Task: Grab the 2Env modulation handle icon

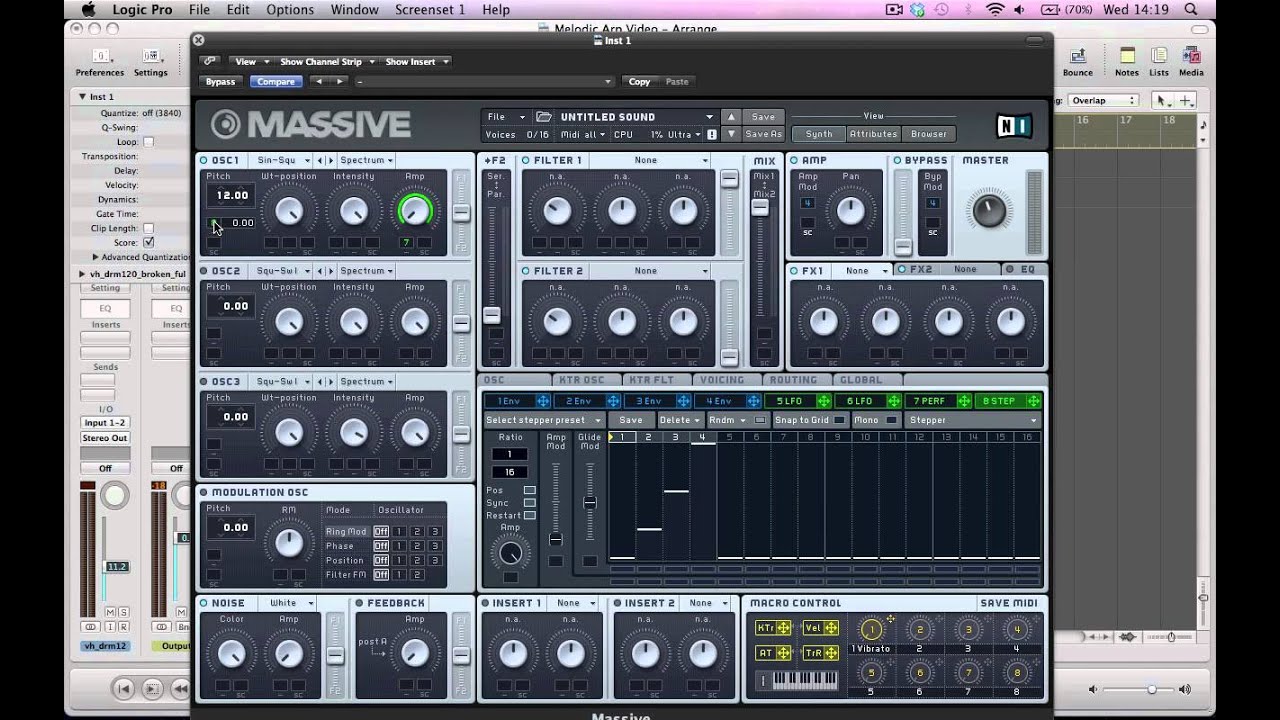Action: (x=613, y=401)
